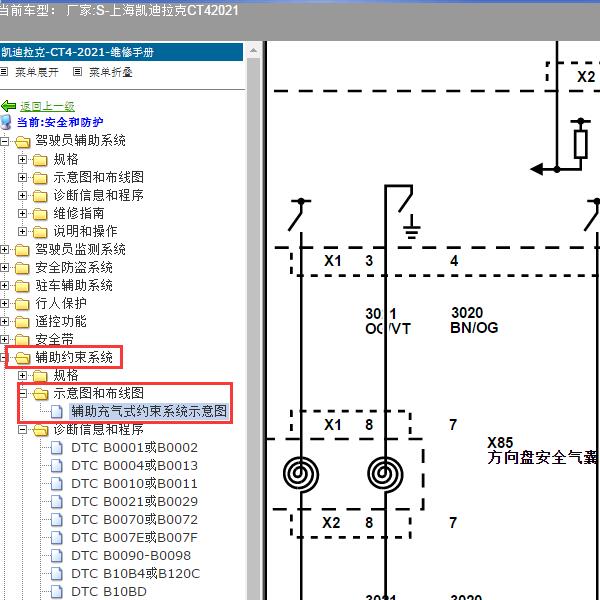The image size is (600, 600).
Task: Collapse the 驾驶员辅助系统 tree node
Action: point(4,141)
